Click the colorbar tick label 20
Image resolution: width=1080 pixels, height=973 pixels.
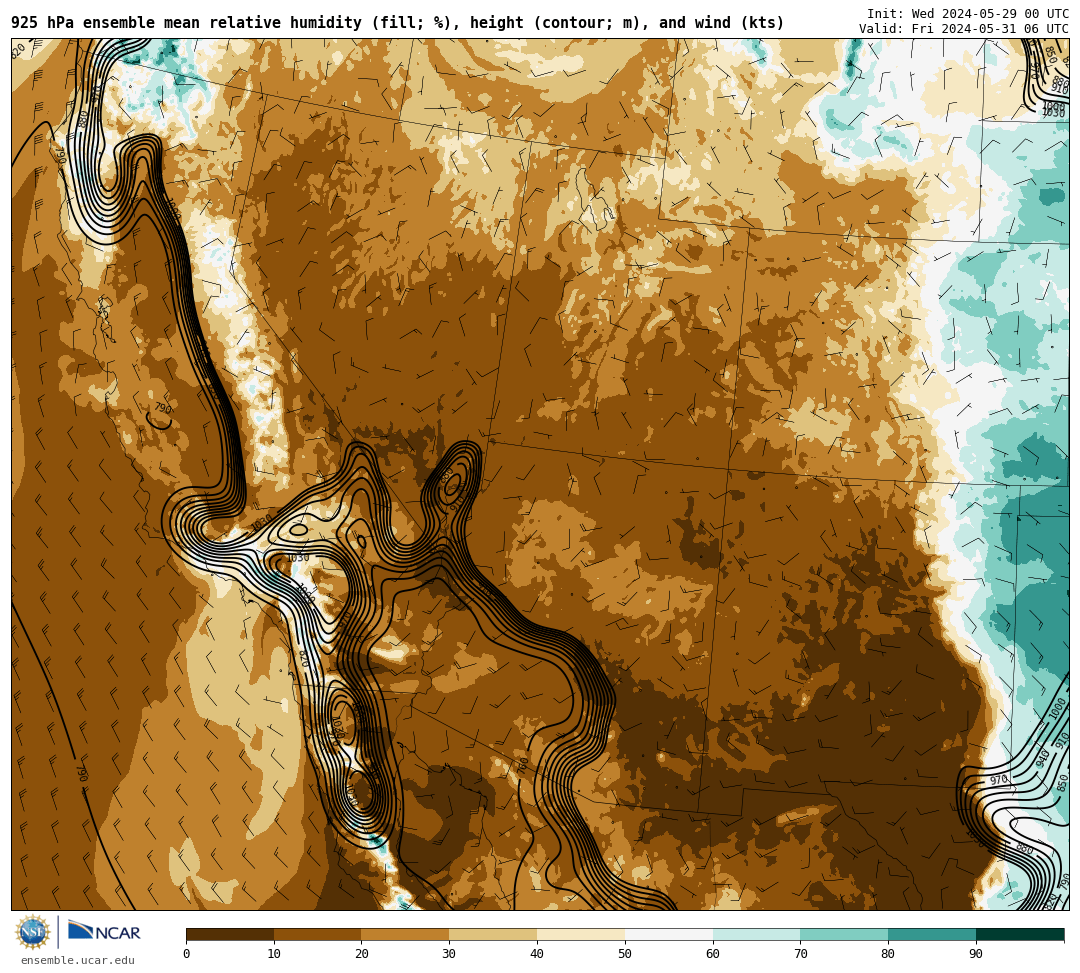362,954
